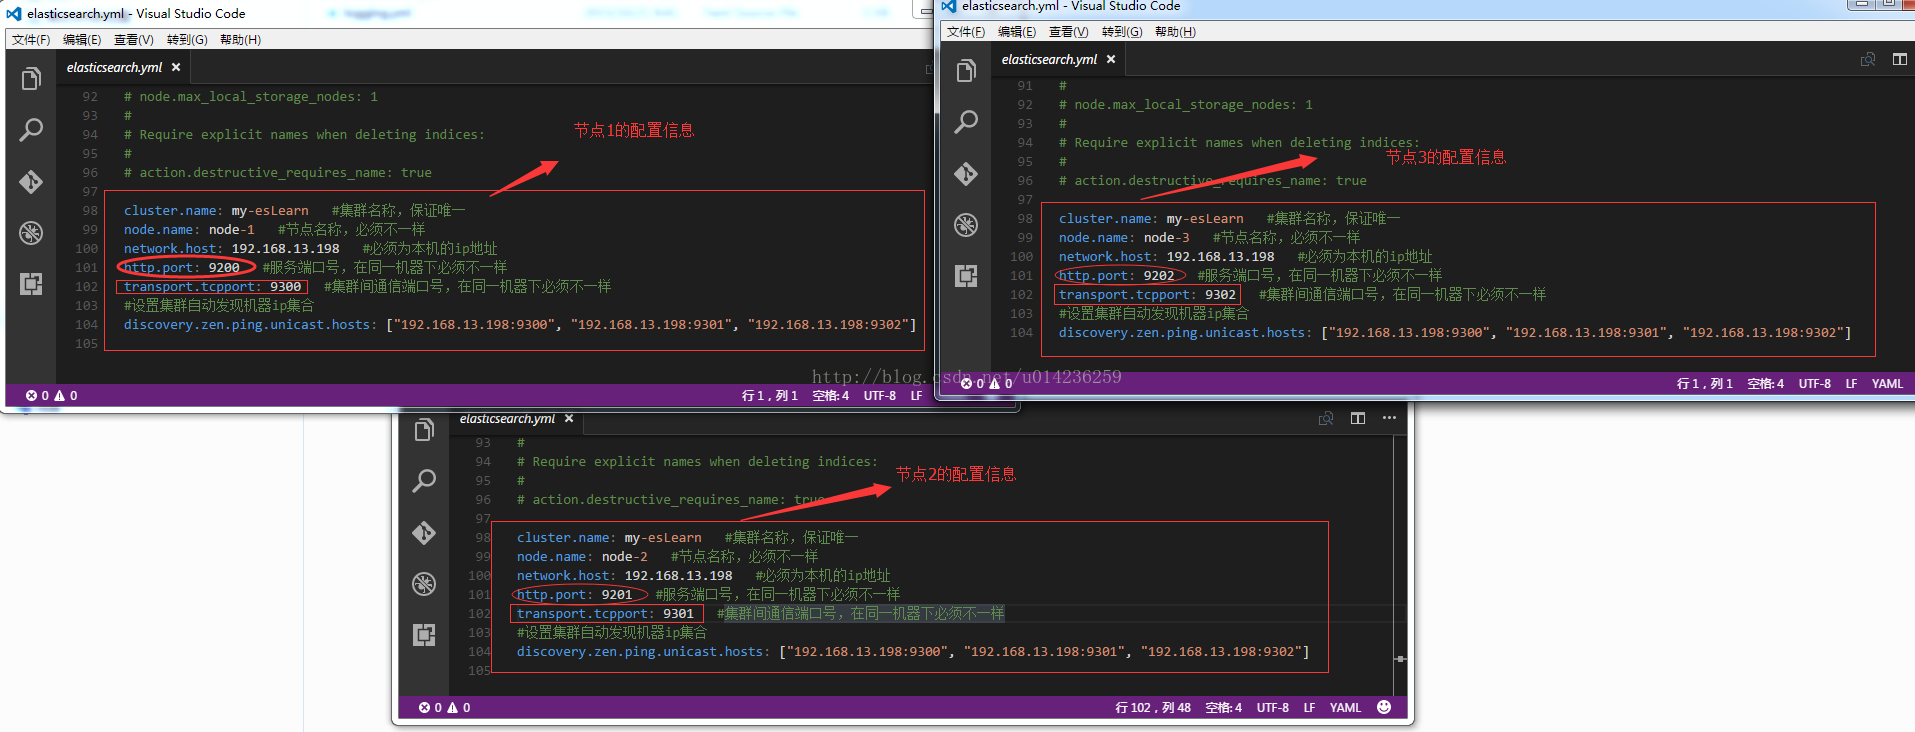
Task: Show Source Control in the node-3 window
Action: click(966, 174)
